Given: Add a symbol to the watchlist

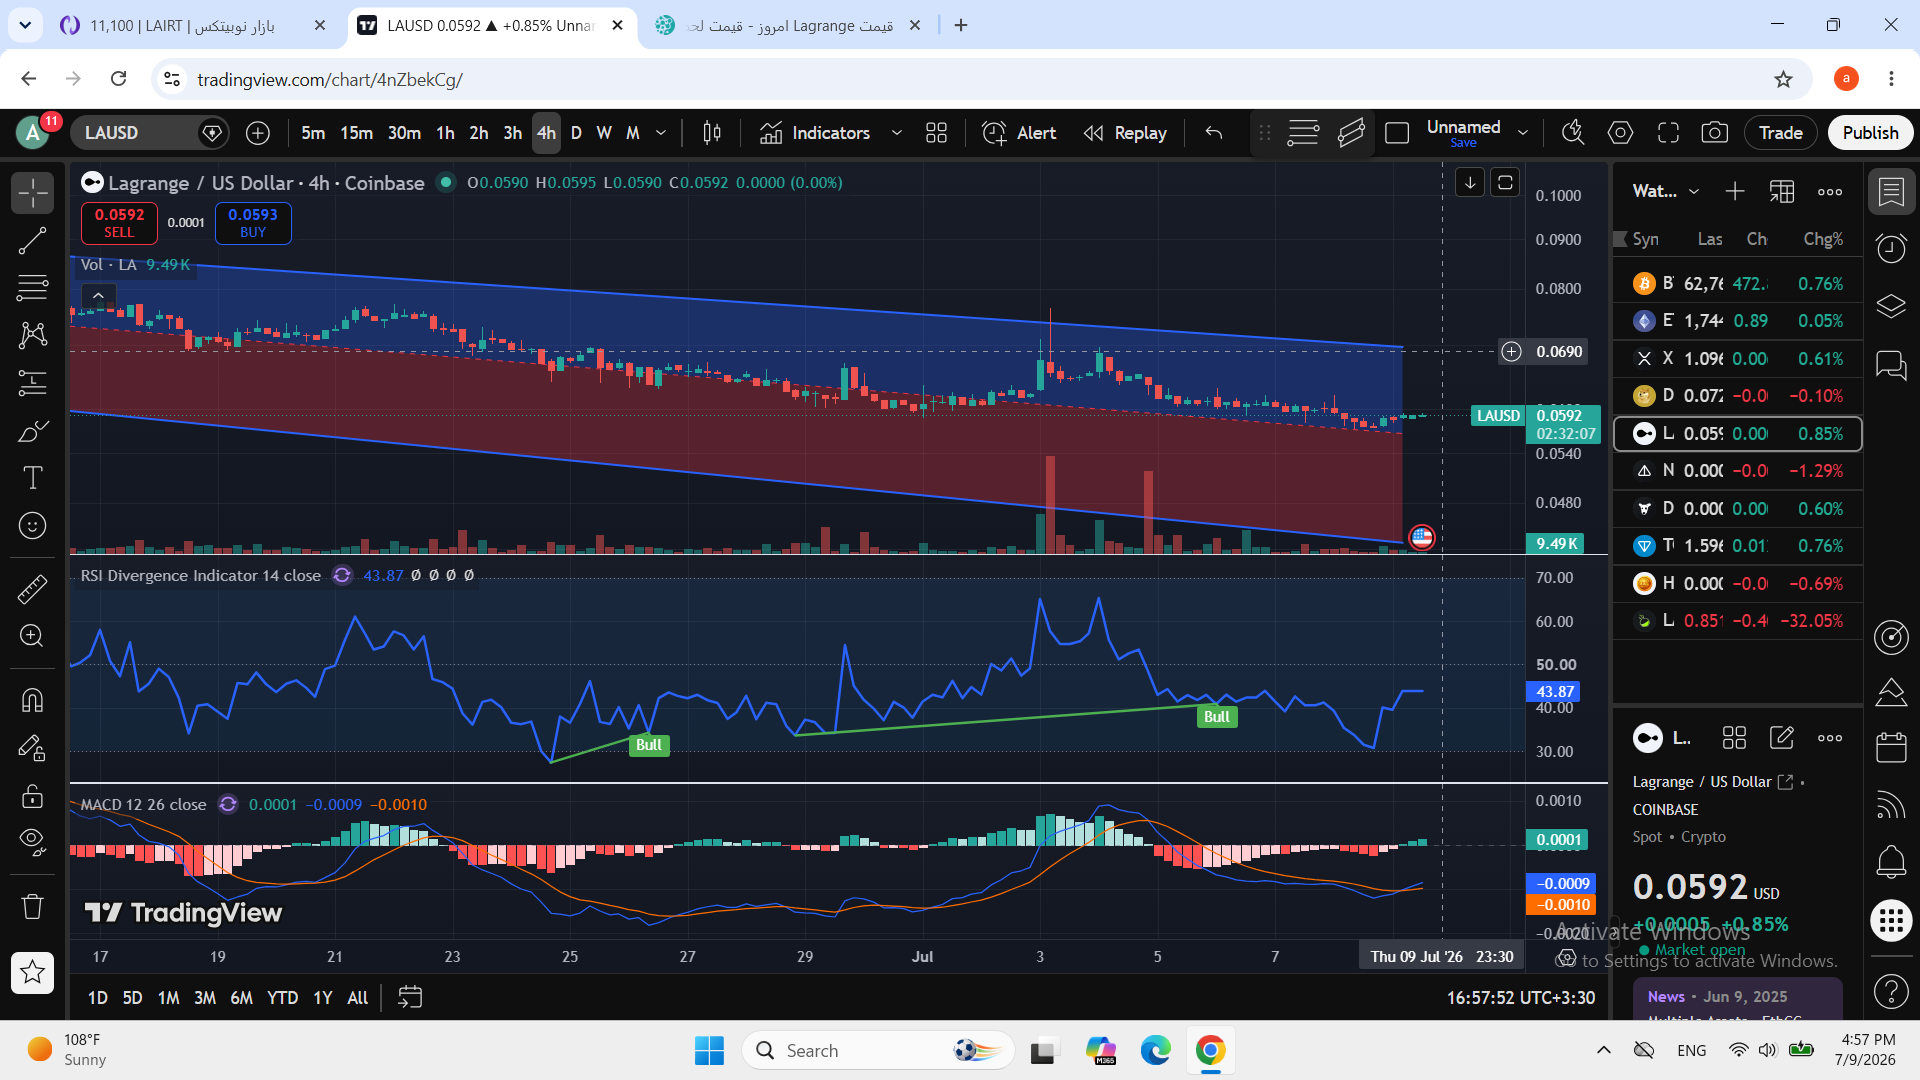Looking at the screenshot, I should tap(1735, 191).
